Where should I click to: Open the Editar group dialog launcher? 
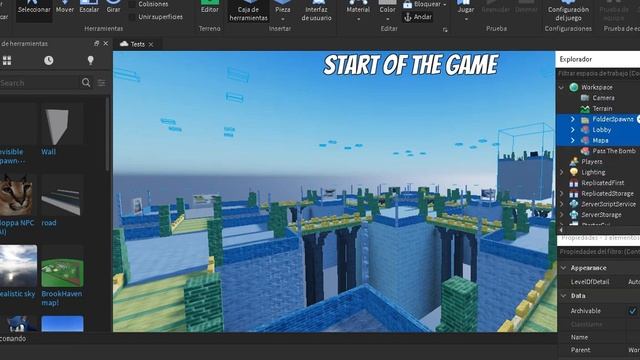[x=445, y=29]
